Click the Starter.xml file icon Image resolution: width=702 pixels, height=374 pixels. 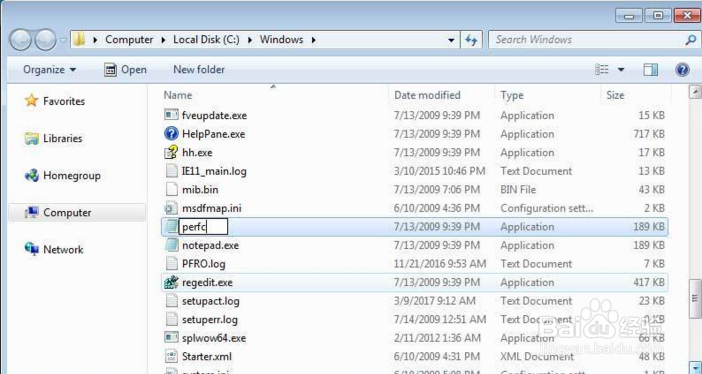coord(171,357)
